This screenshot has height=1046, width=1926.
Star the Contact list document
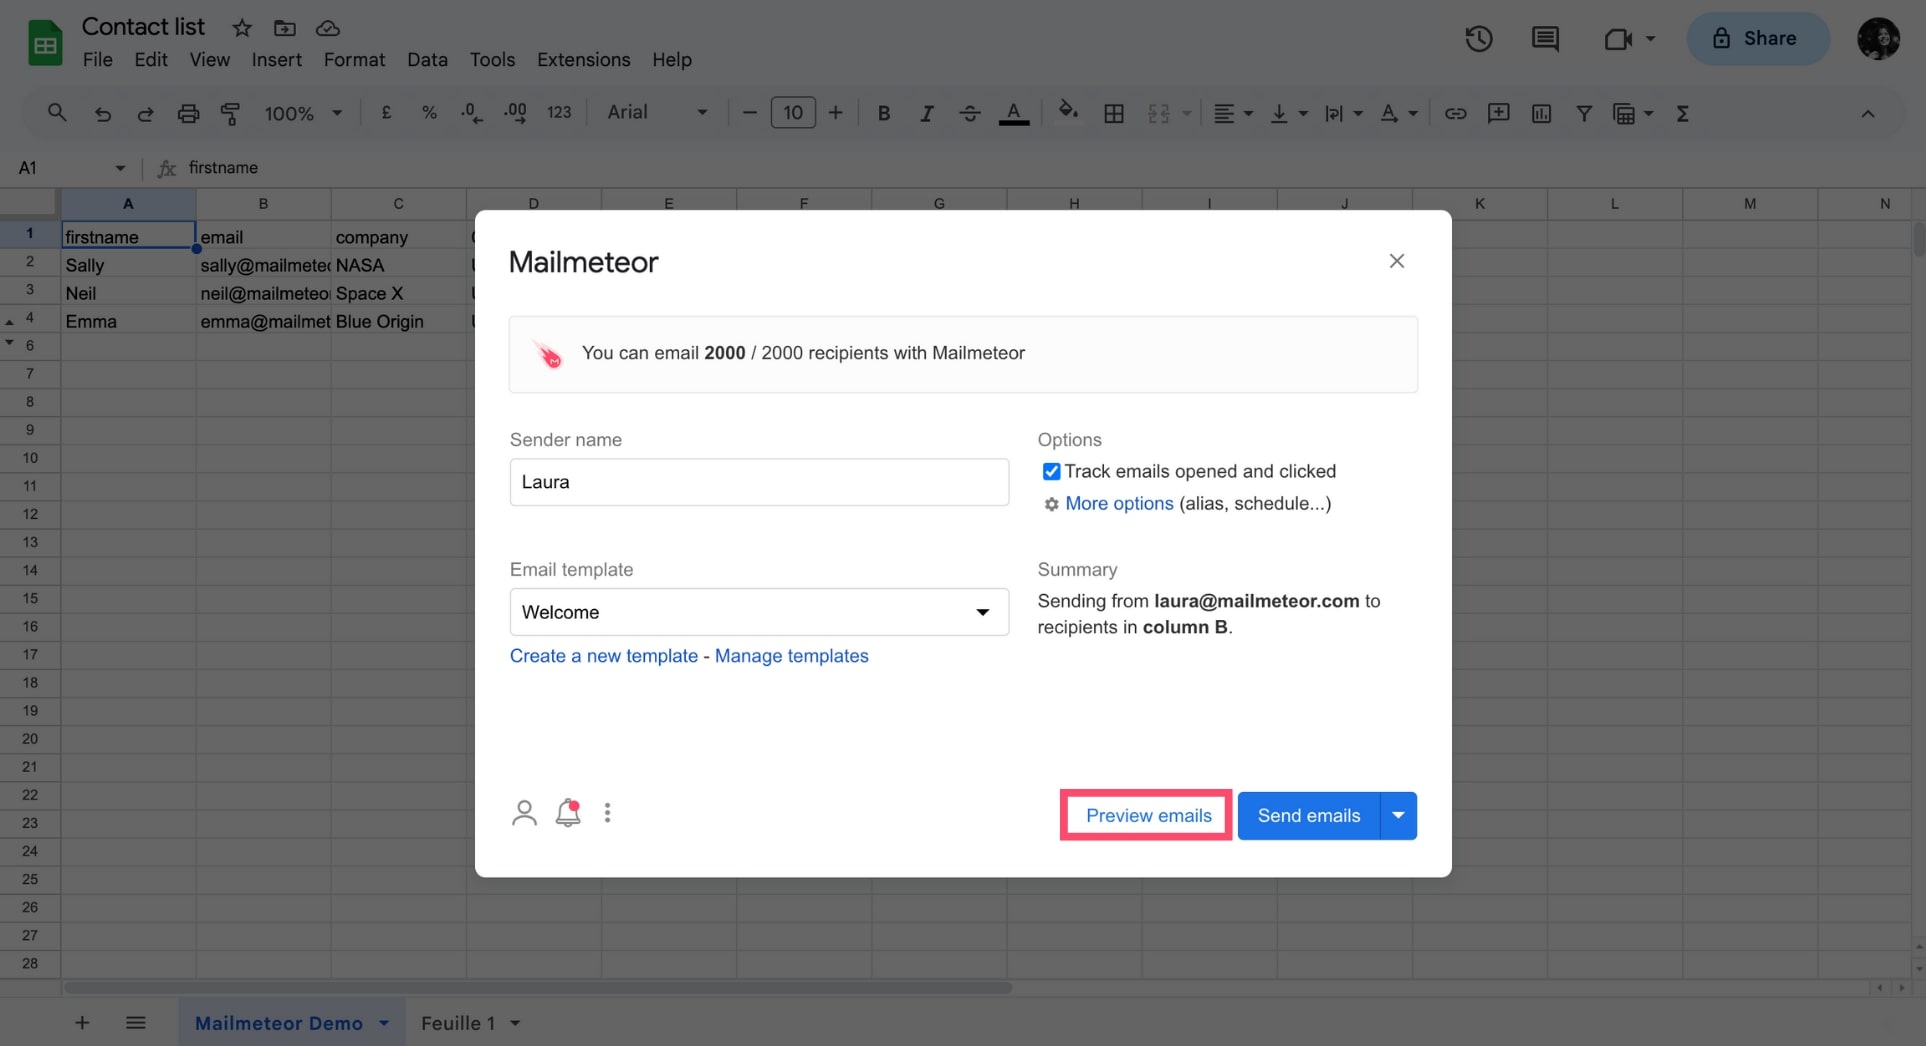[242, 28]
